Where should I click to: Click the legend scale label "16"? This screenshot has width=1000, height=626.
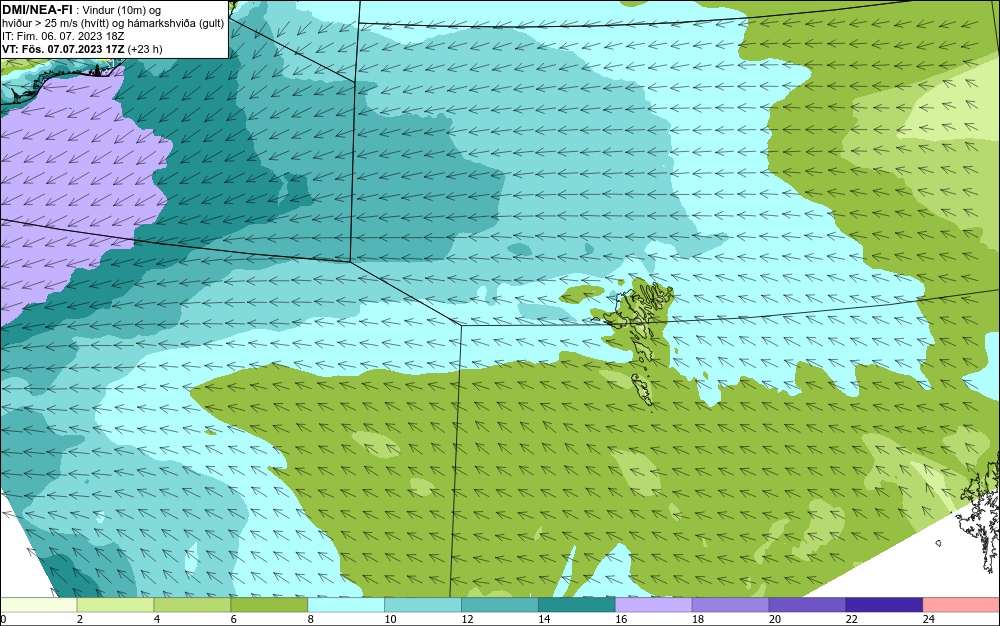(x=621, y=619)
